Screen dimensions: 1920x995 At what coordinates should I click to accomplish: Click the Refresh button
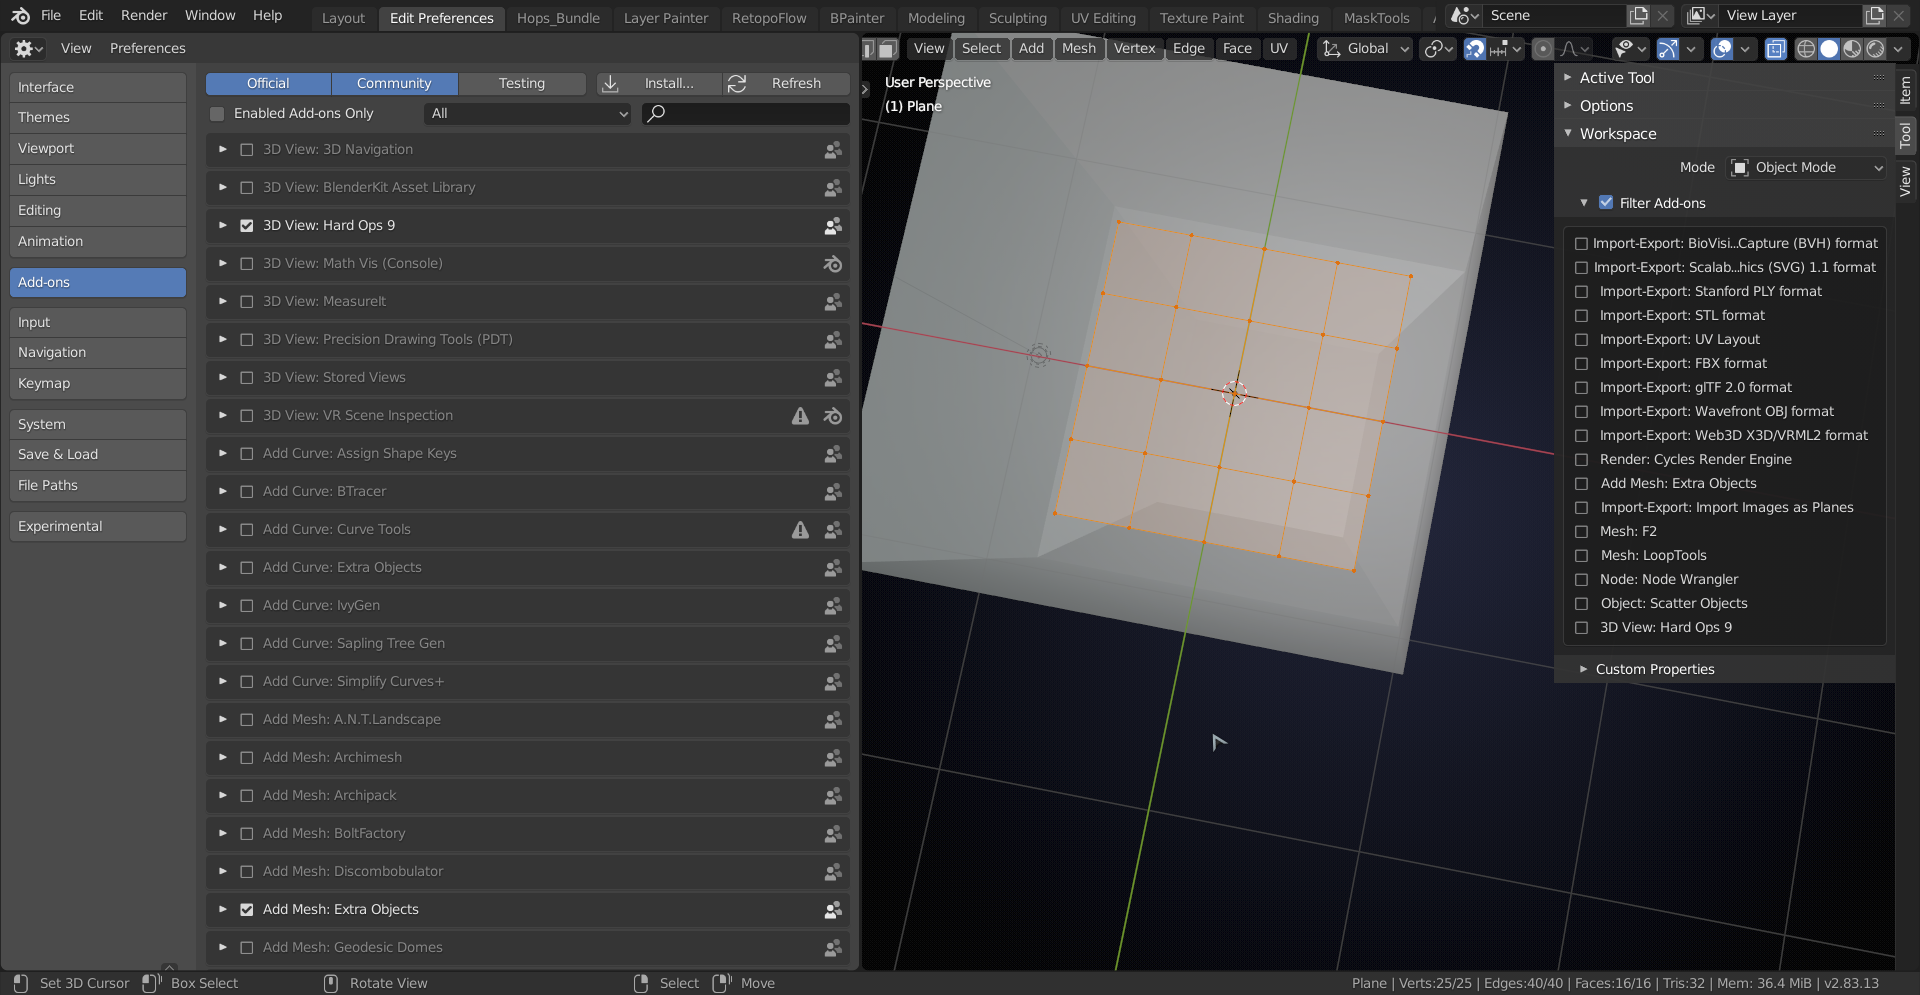tap(786, 84)
